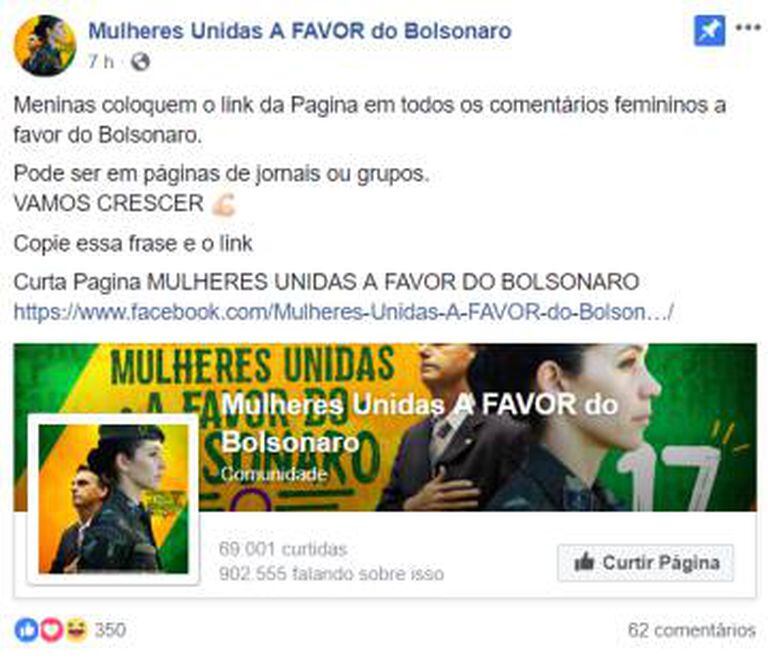The height and width of the screenshot is (659, 768).
Task: Click the red heart Love reaction icon
Action: [51, 630]
